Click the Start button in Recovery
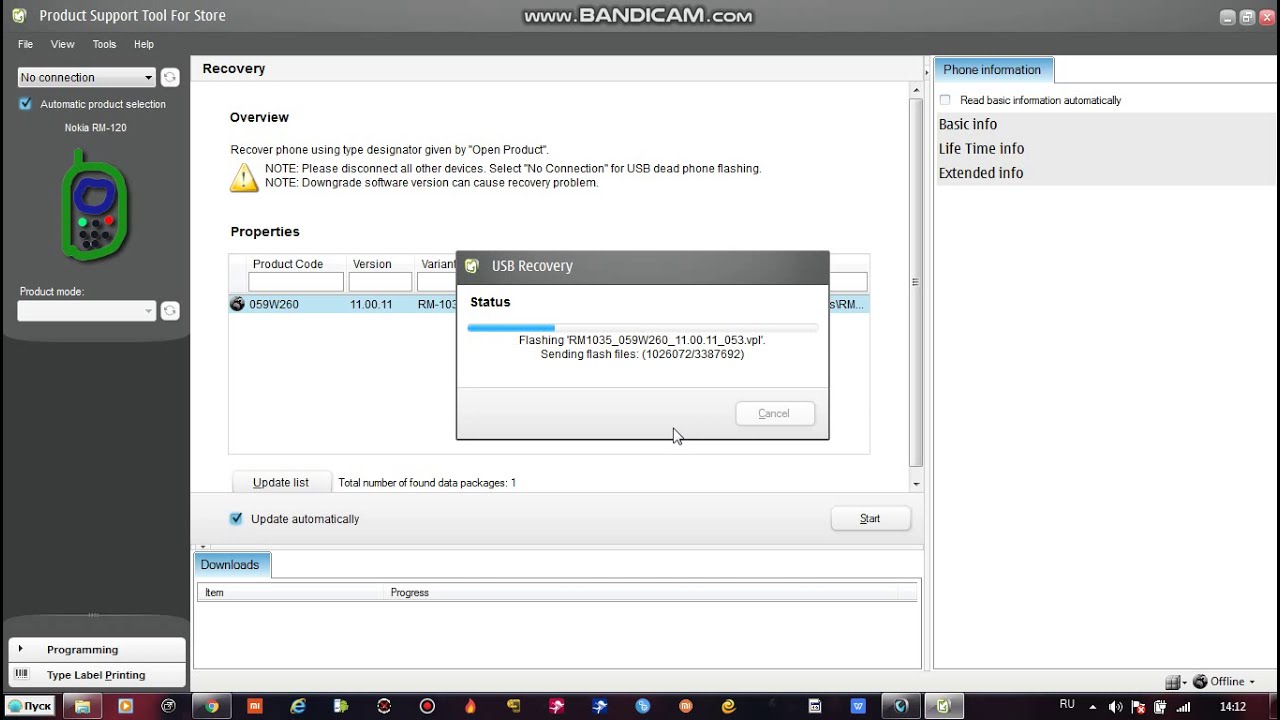 (x=870, y=518)
